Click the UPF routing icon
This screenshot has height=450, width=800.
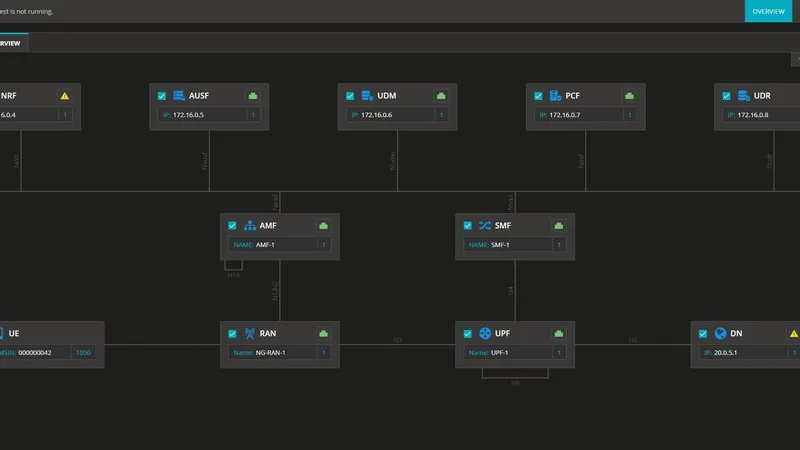coord(485,333)
